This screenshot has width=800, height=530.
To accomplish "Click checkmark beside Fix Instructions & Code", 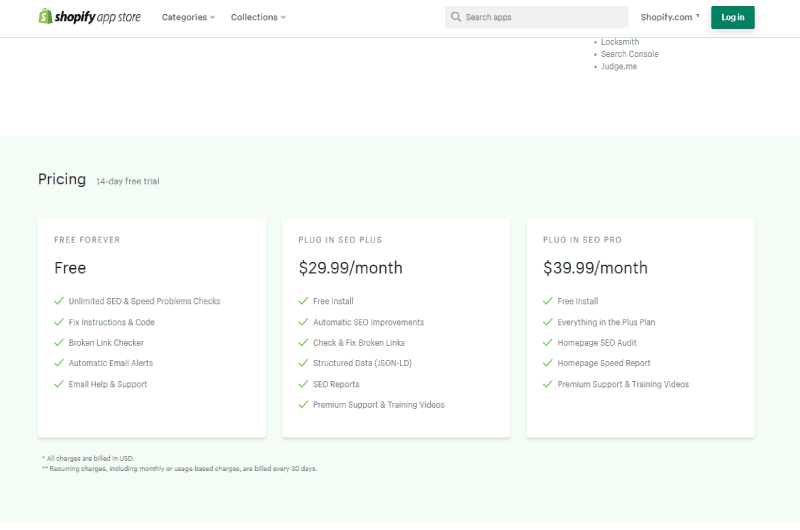I will 59,322.
